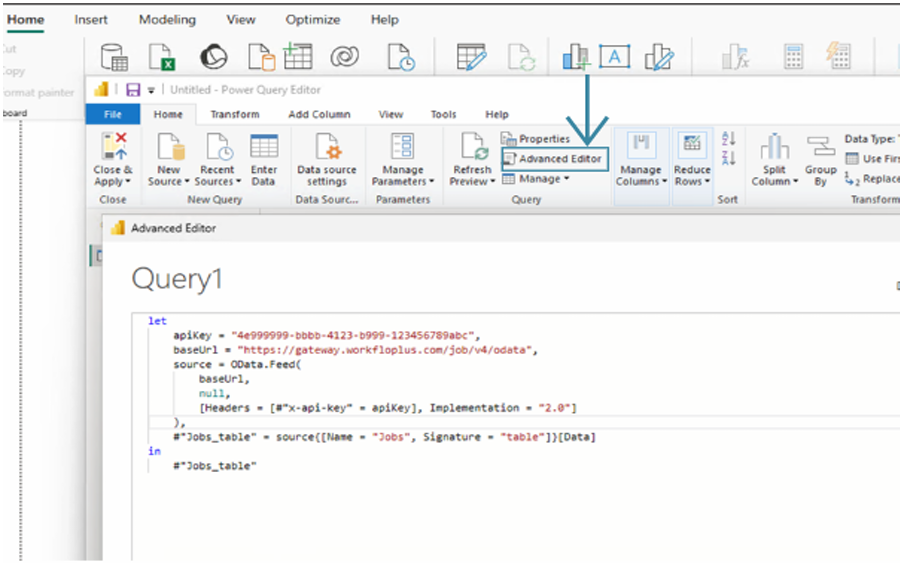Click the Query1 title text
Viewport: 904px width, 564px height.
point(176,280)
